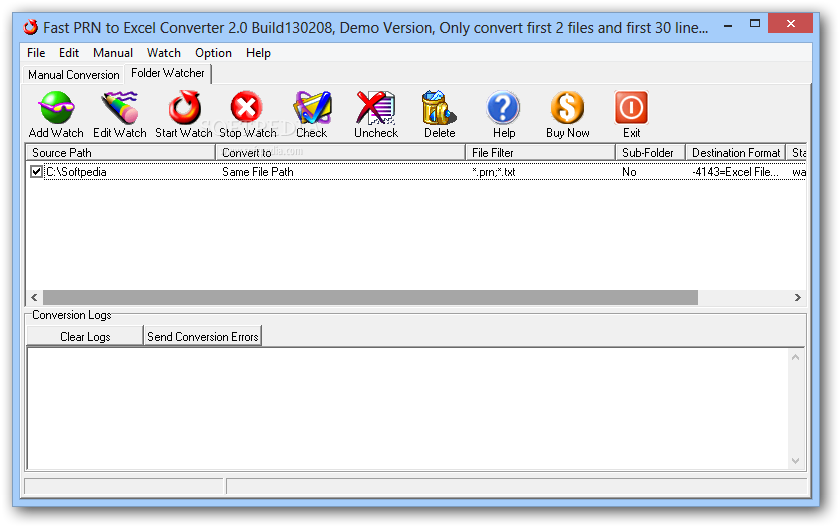Image resolution: width=840 pixels, height=527 pixels.
Task: Open the File menu
Action: pos(36,52)
